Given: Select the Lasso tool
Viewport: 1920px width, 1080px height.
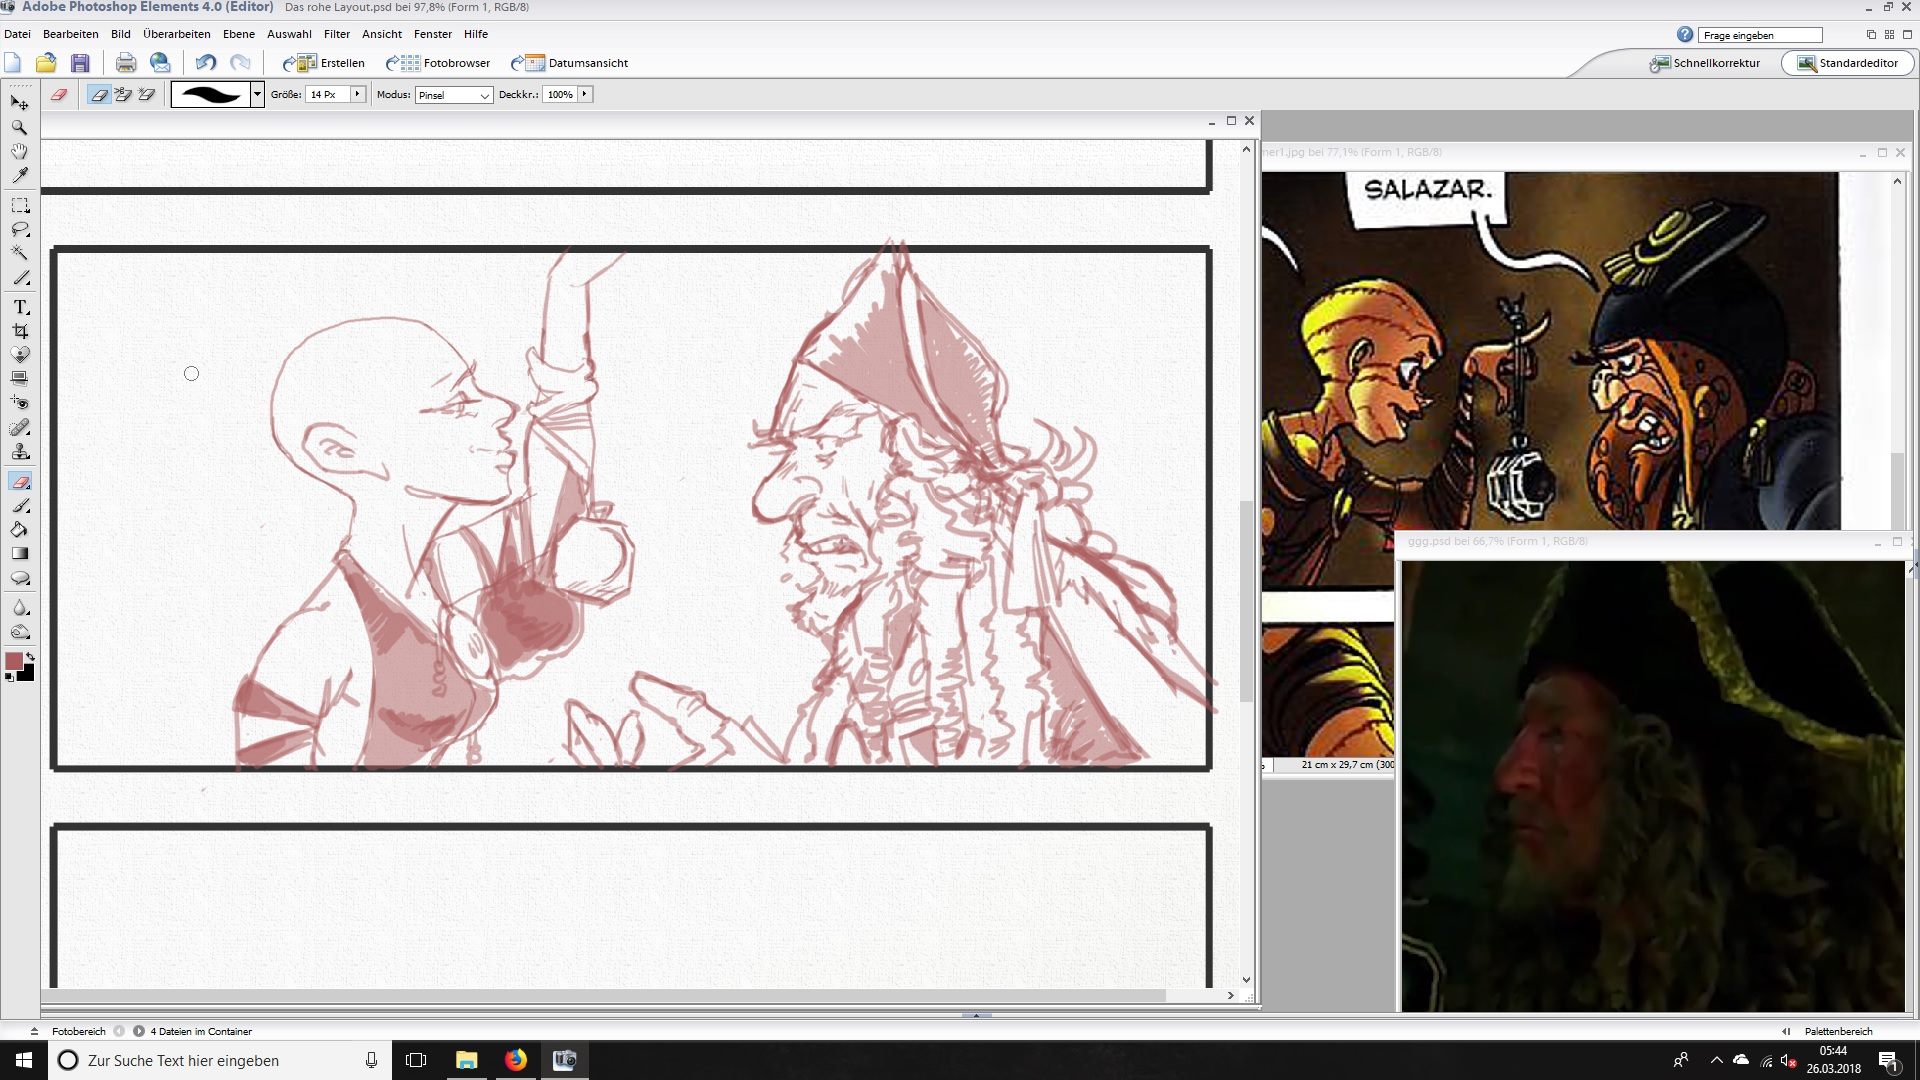Looking at the screenshot, I should tap(19, 229).
